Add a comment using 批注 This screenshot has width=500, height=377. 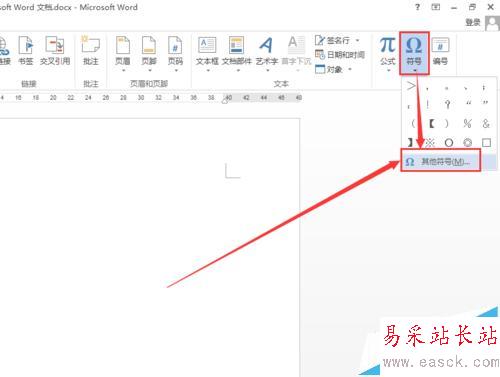point(91,51)
